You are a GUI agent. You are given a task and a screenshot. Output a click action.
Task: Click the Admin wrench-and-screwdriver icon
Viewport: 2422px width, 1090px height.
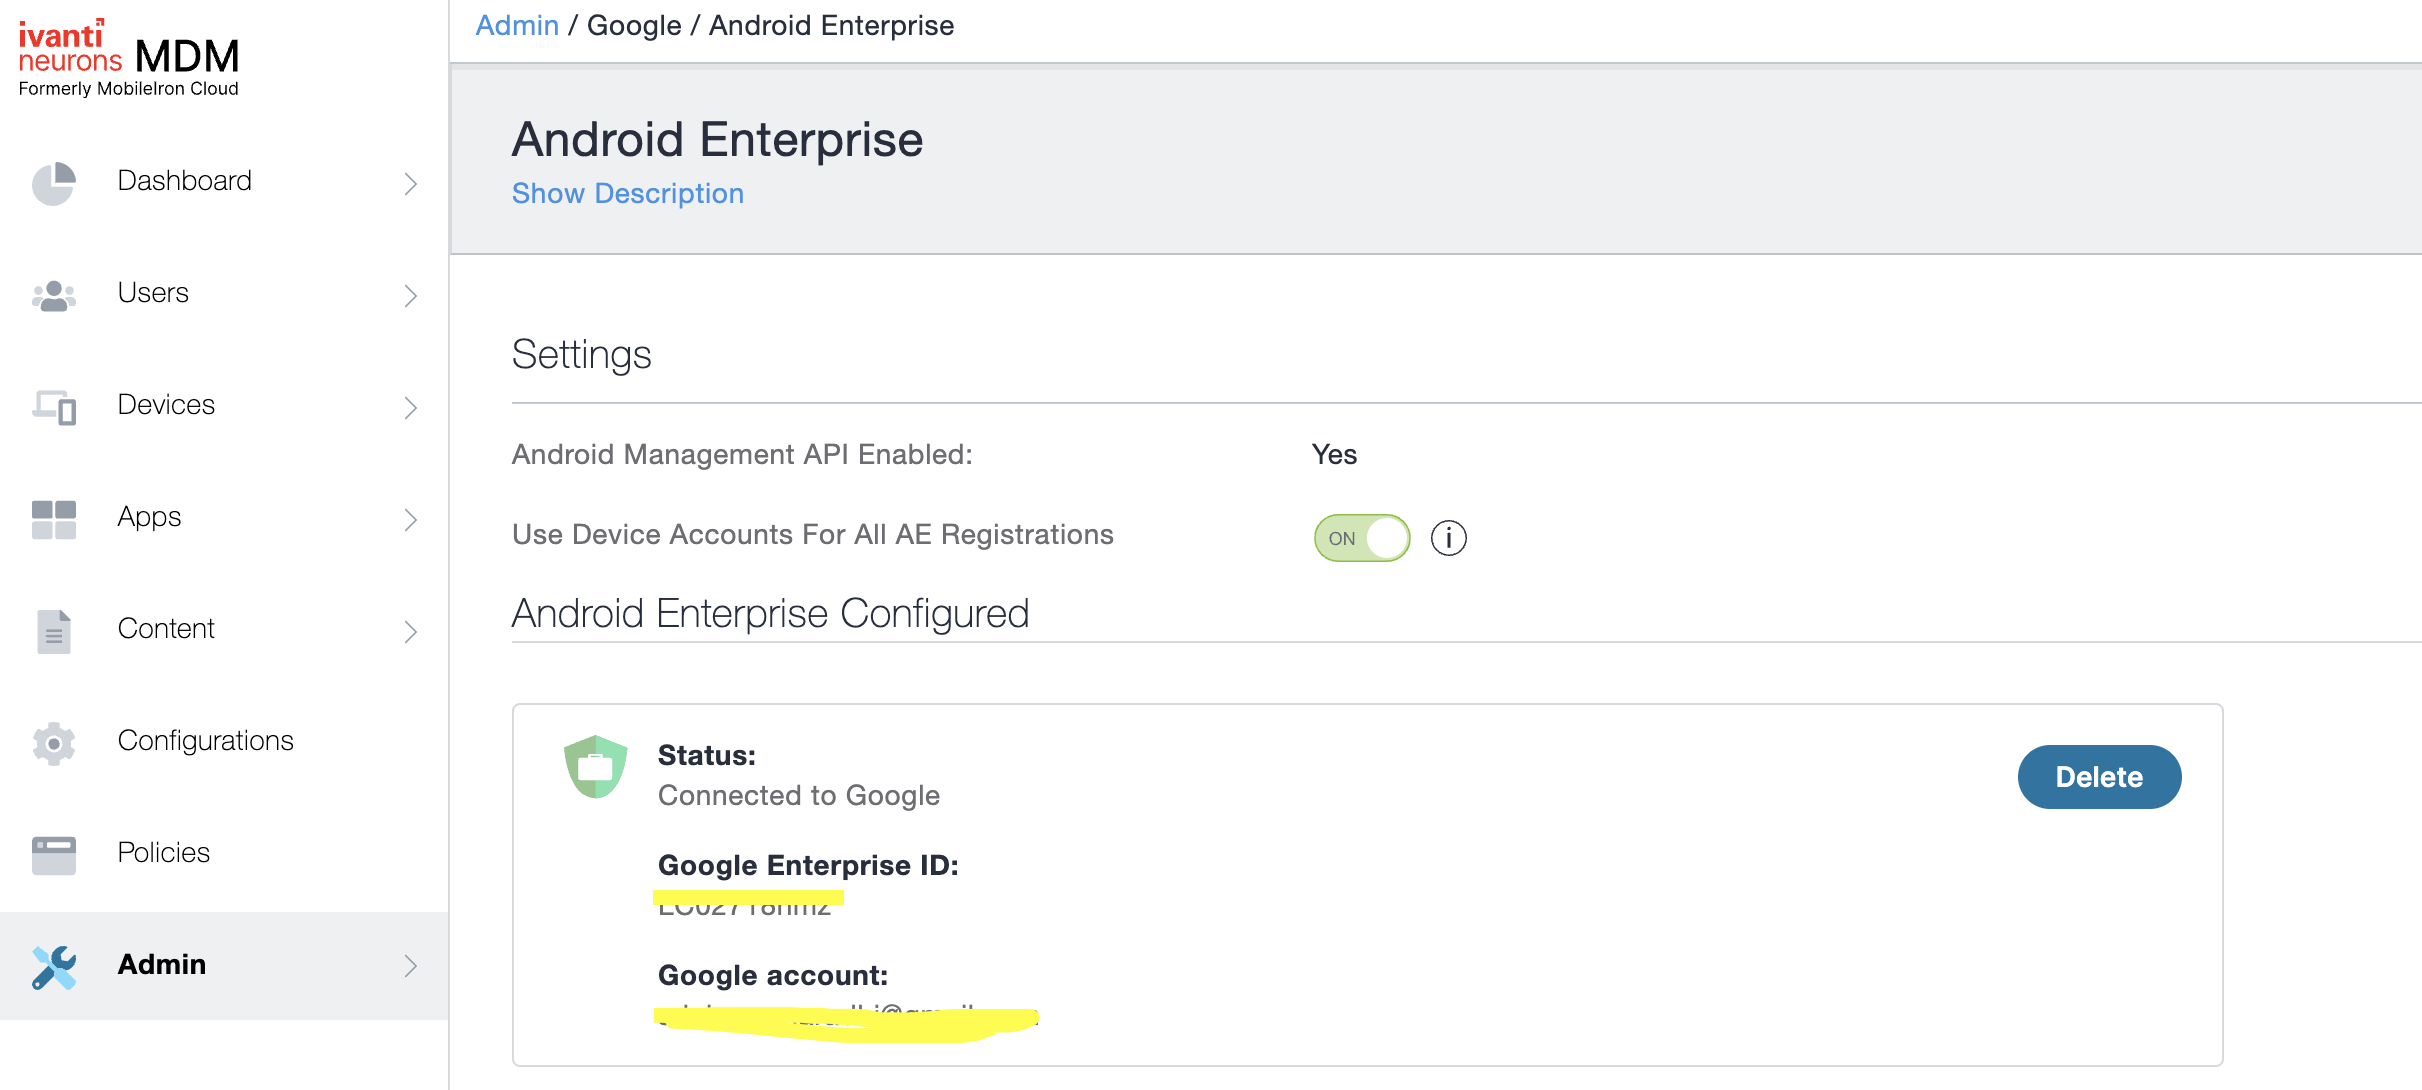(53, 966)
